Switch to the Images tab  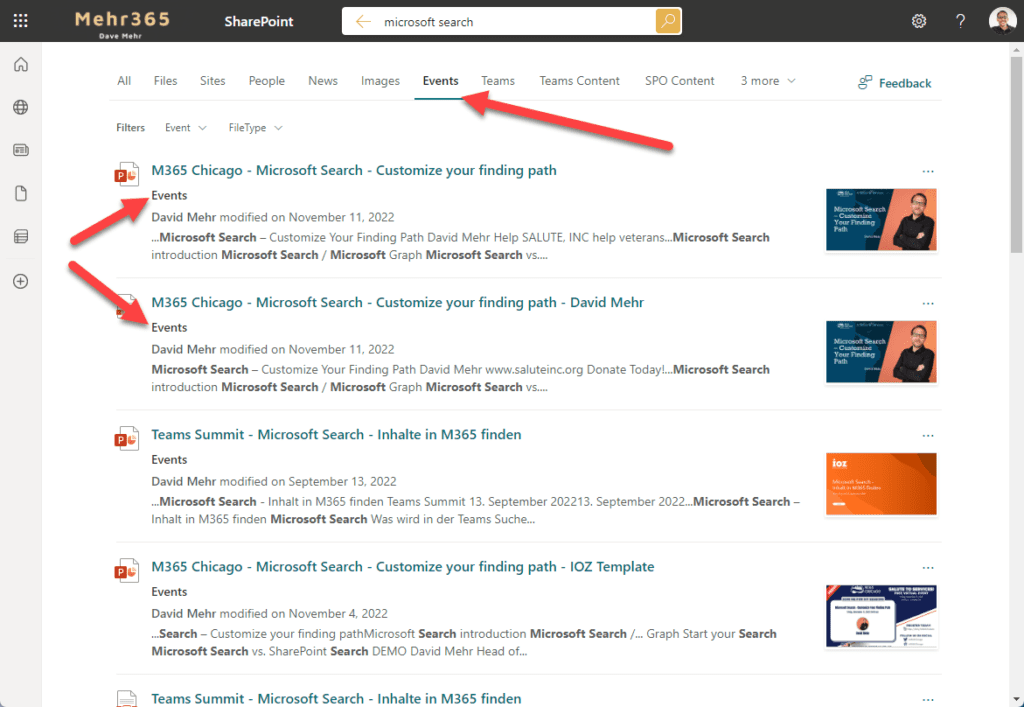380,81
